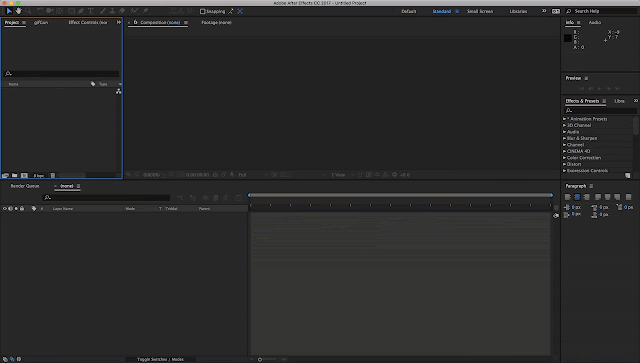Image resolution: width=640 pixels, height=363 pixels.
Task: Switch to the gifGun panel tab
Action: coord(41,22)
